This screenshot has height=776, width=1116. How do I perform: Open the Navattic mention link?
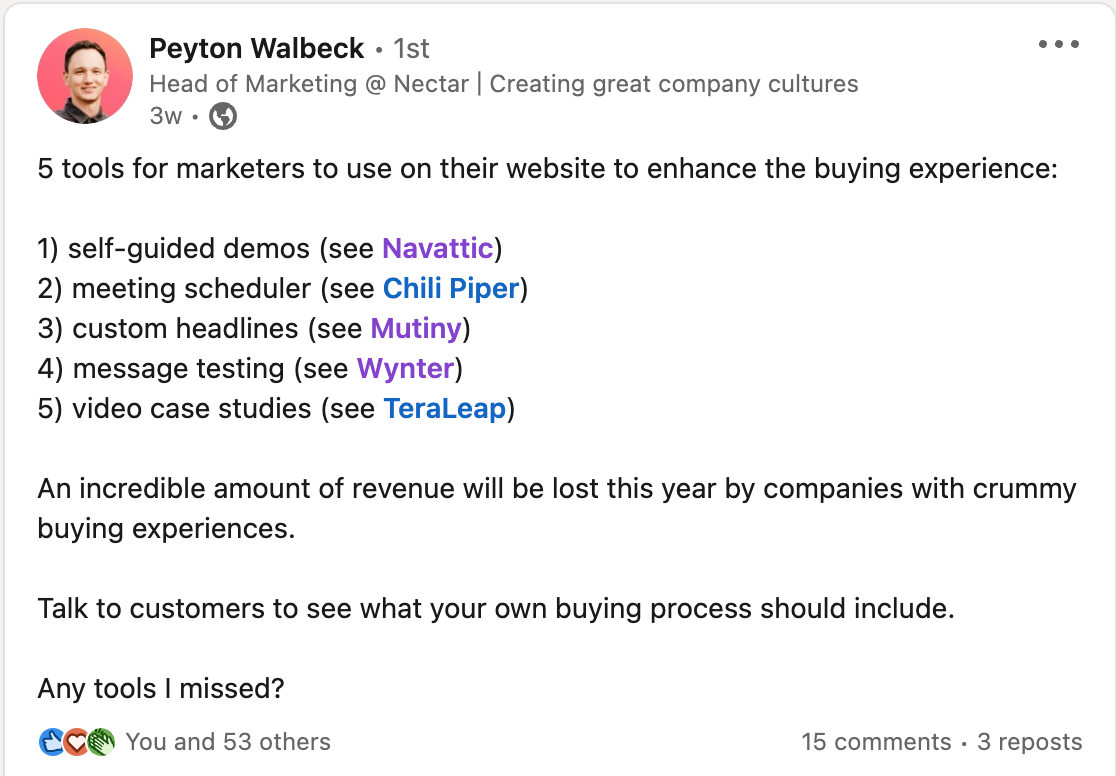click(437, 249)
